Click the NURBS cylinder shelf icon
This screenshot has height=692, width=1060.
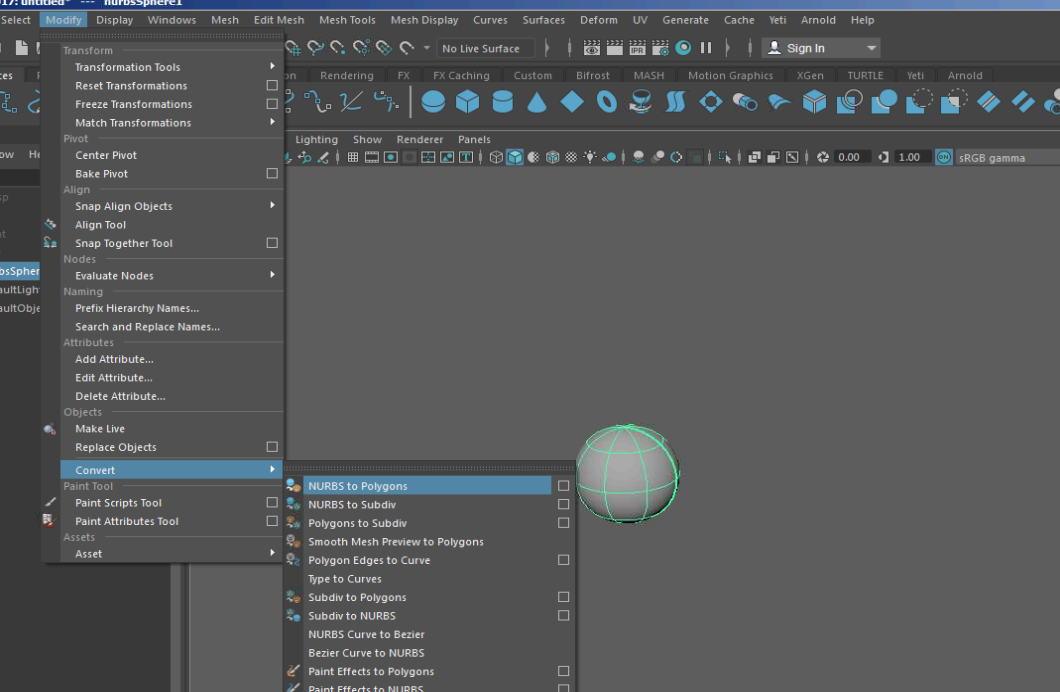coord(502,101)
